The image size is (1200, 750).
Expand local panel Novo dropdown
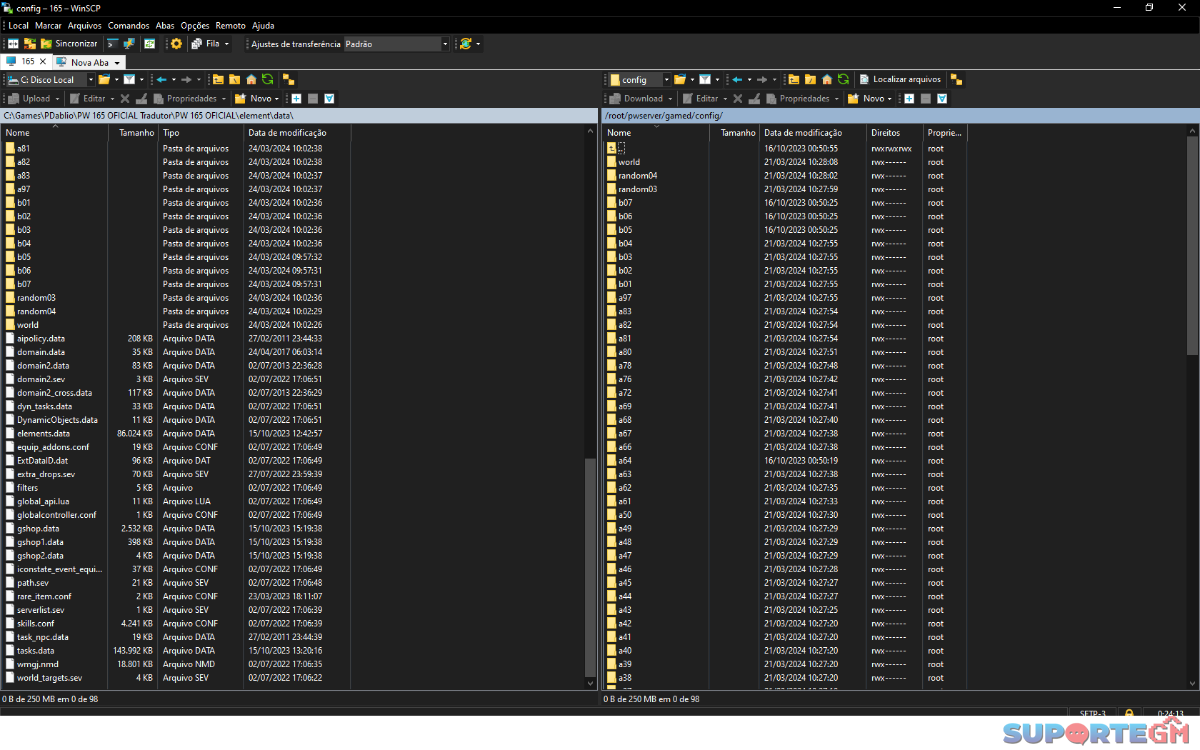click(x=277, y=99)
